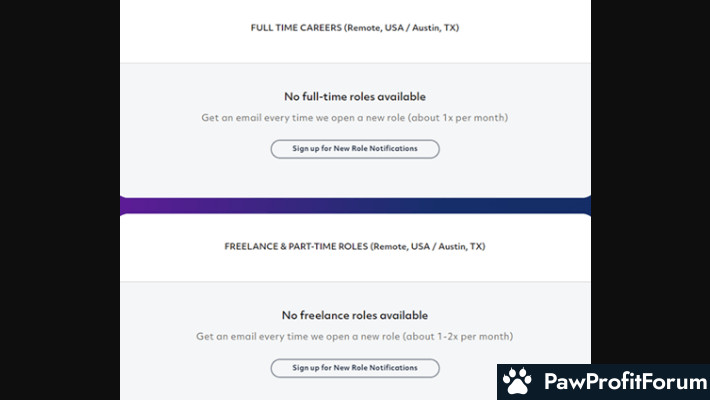Click the PawProfitForum paw print logo
The image size is (710, 400).
pyautogui.click(x=517, y=381)
